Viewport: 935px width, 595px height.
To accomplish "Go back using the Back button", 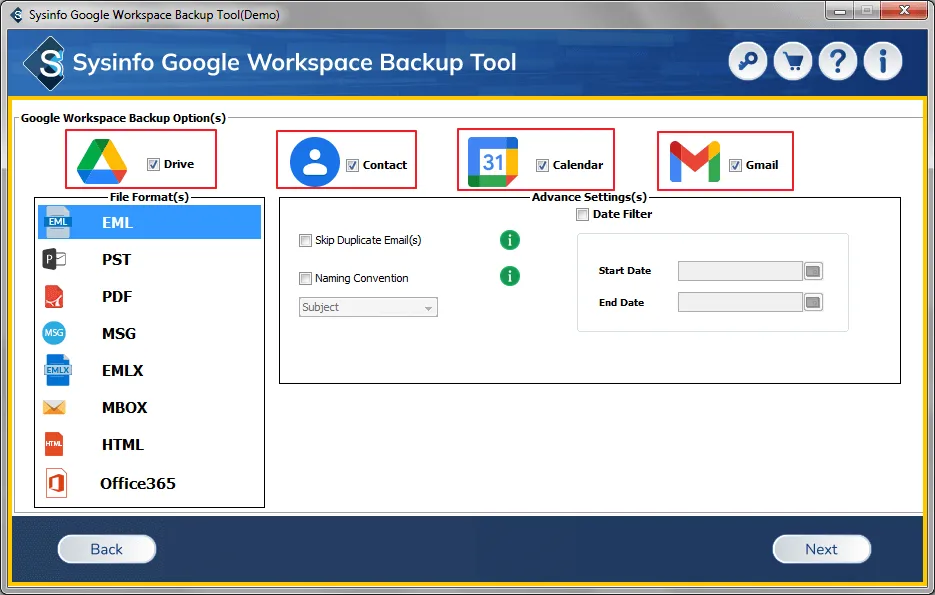I will 107,549.
